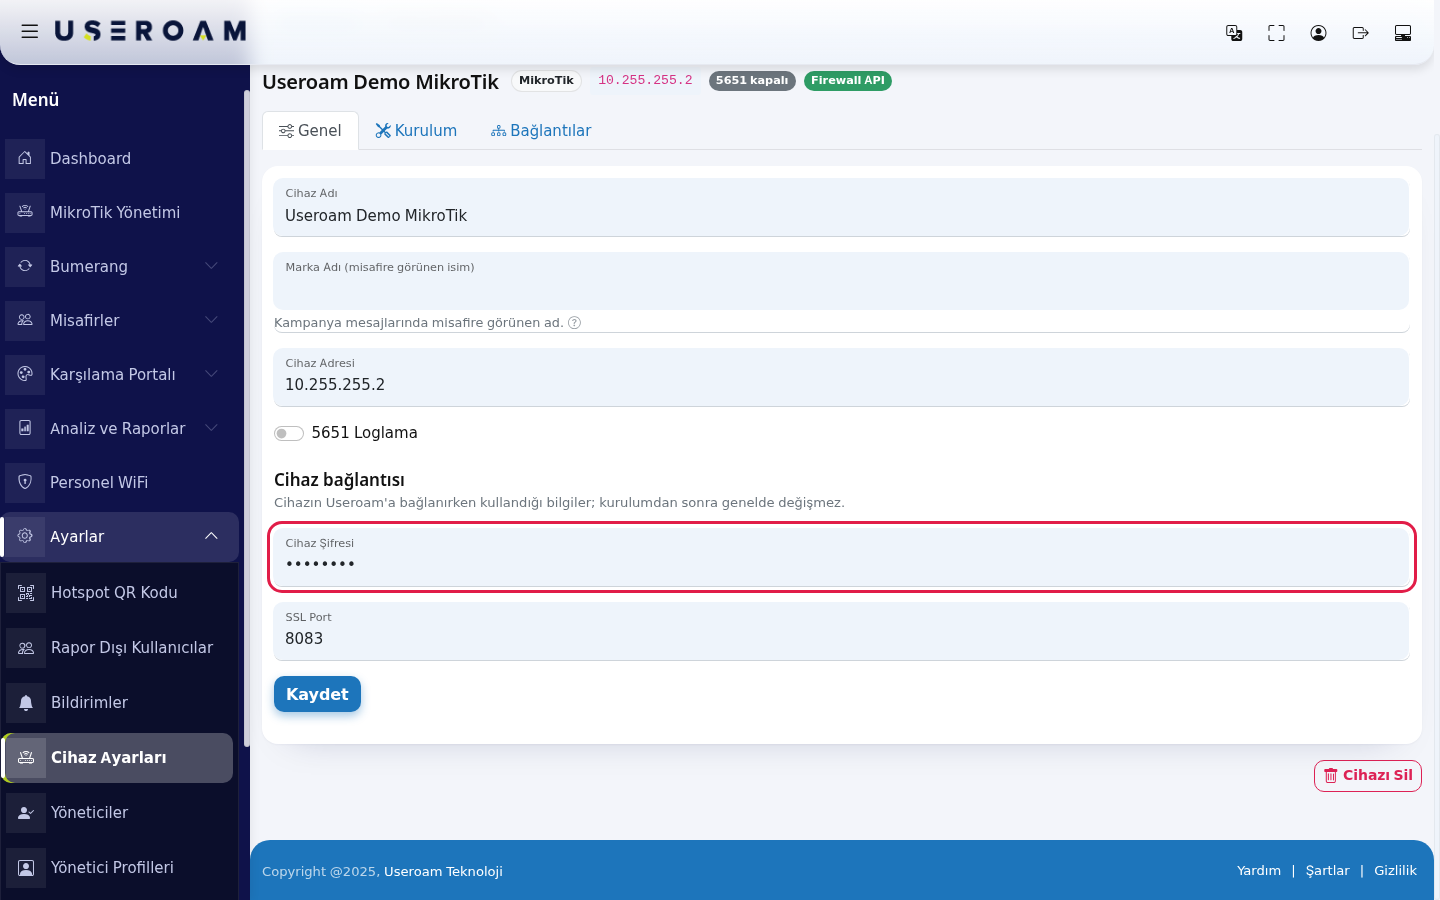Open the Bağlantılar tab
Viewport: 1440px width, 900px height.
pos(541,131)
